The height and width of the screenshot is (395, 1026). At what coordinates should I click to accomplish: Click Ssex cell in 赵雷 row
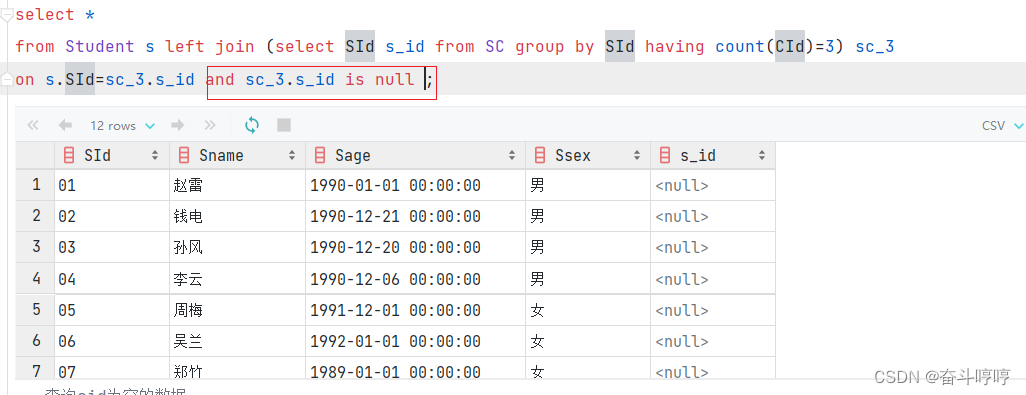point(588,185)
